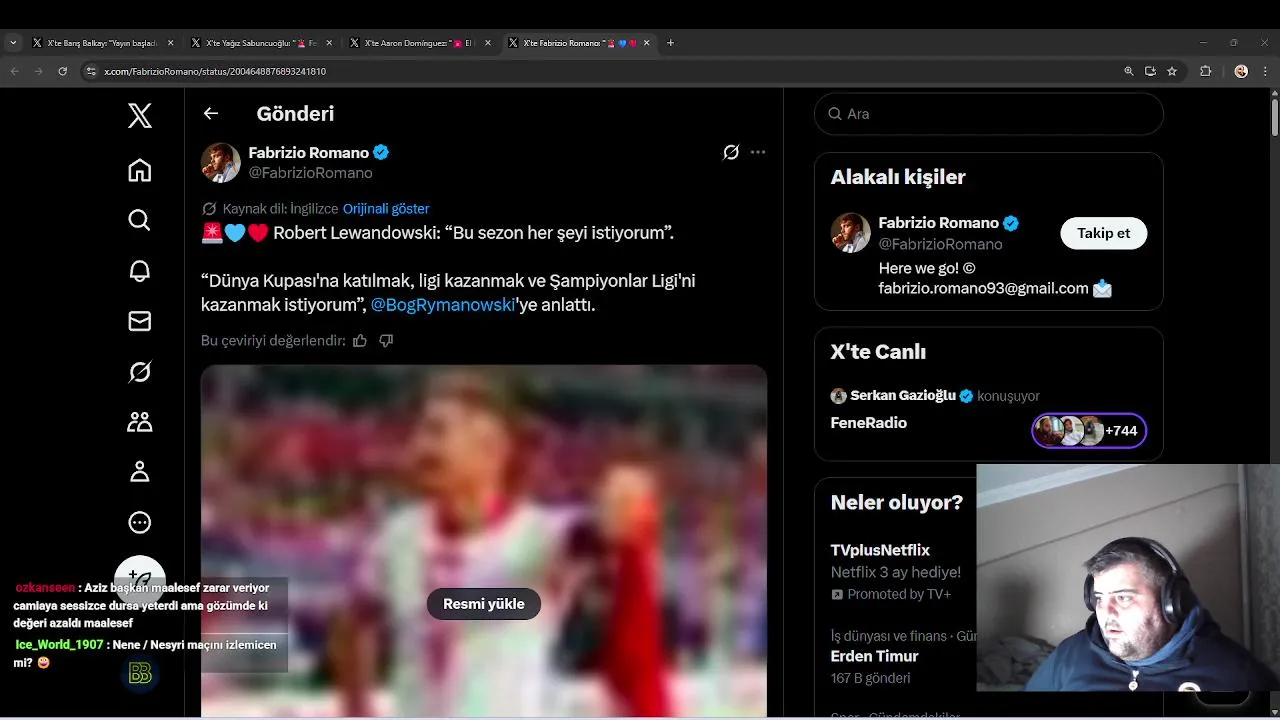Screen dimensions: 1280x720
Task: Click the 'Gönderi' page title
Action: tap(295, 114)
